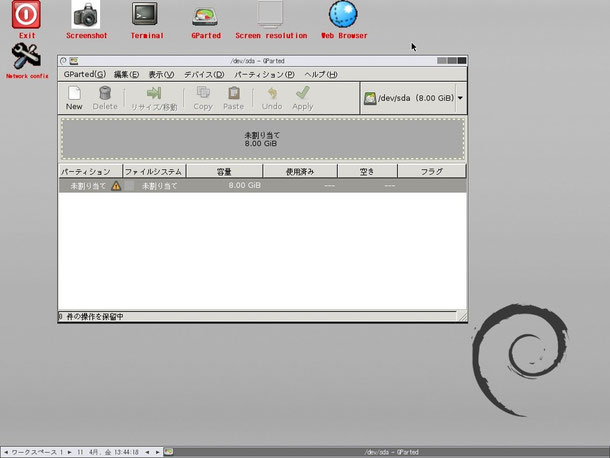Open the /dev/sda device selector dropdown

coord(414,98)
